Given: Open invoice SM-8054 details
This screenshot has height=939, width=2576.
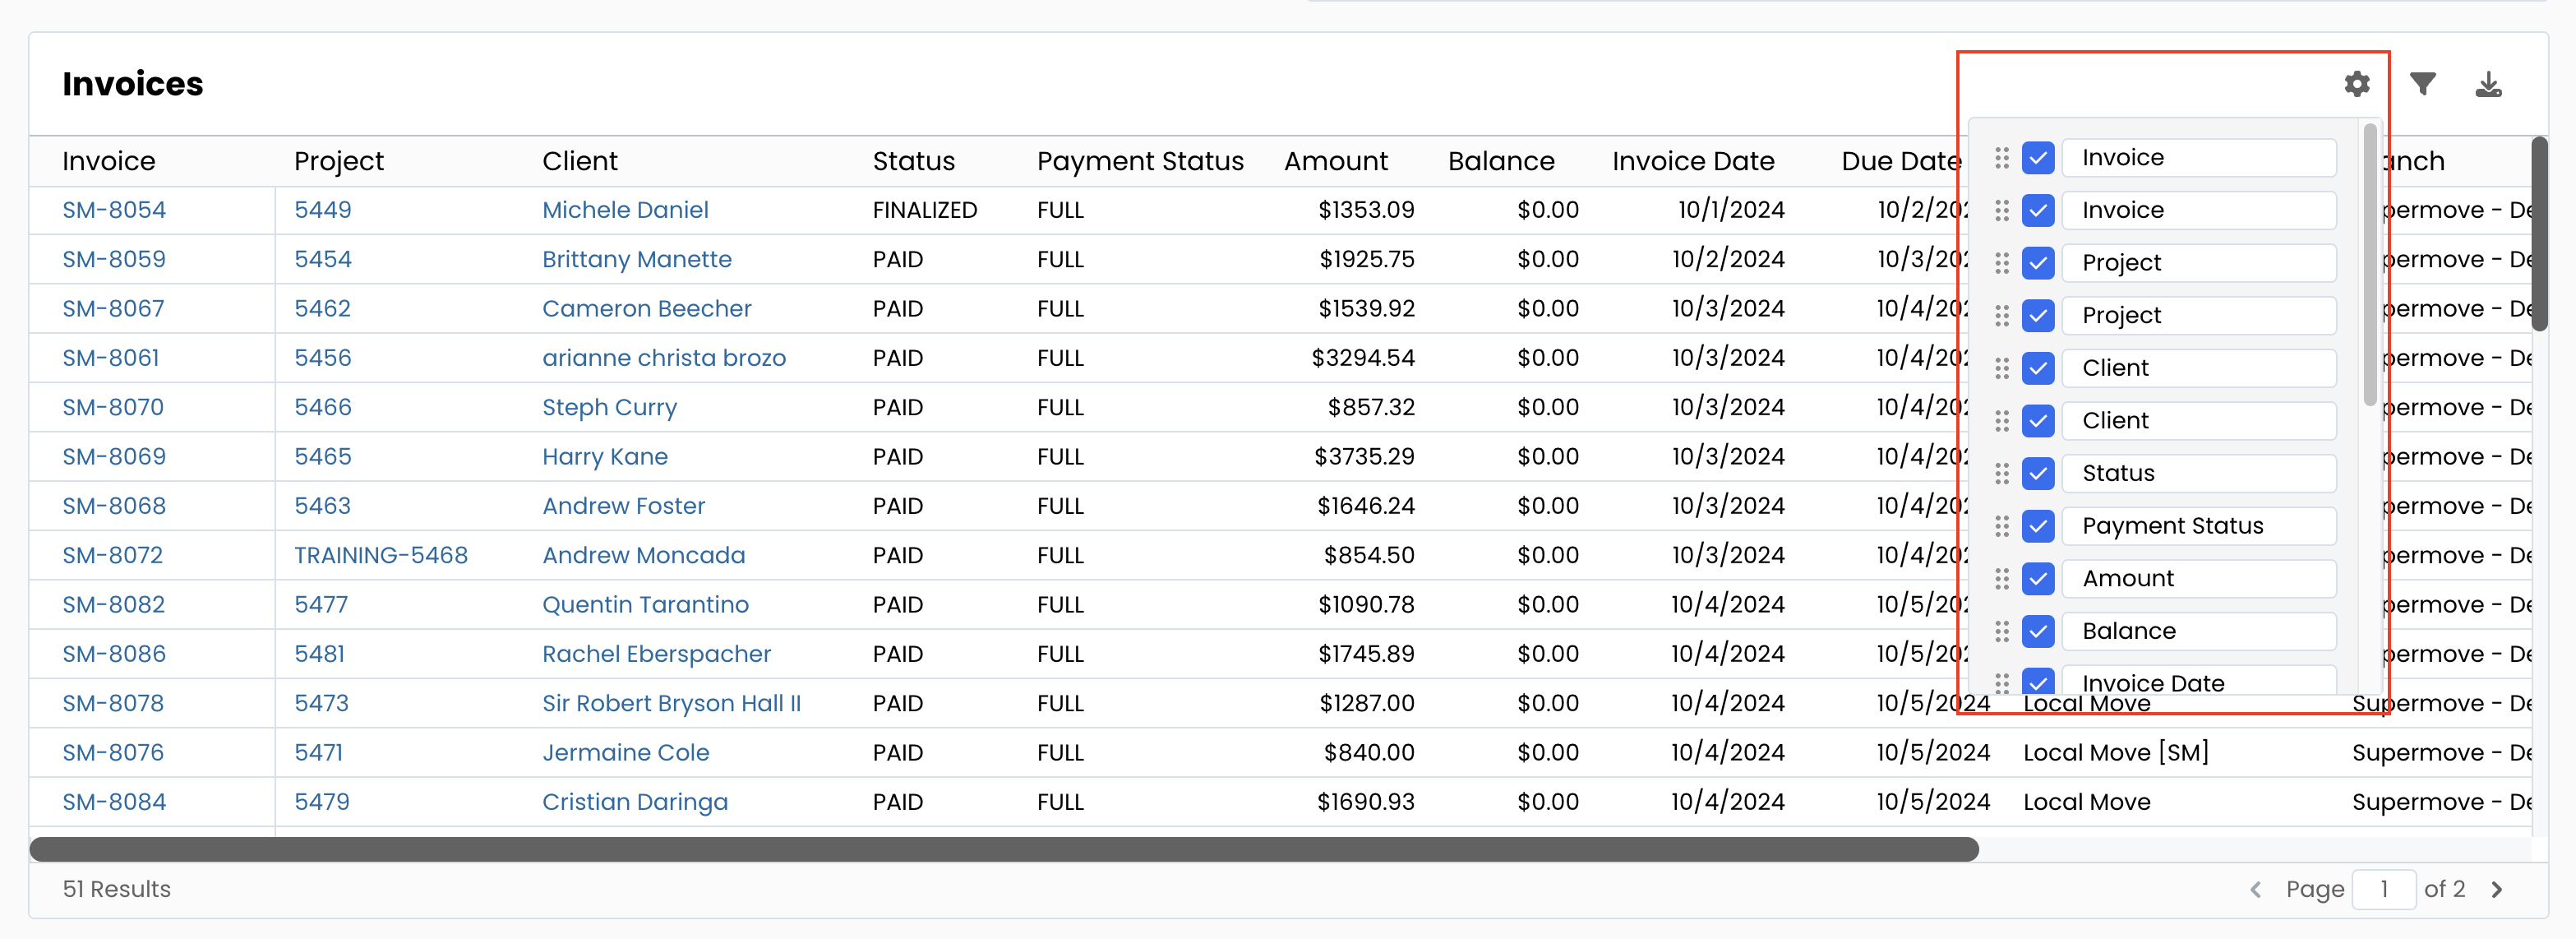Looking at the screenshot, I should (113, 210).
